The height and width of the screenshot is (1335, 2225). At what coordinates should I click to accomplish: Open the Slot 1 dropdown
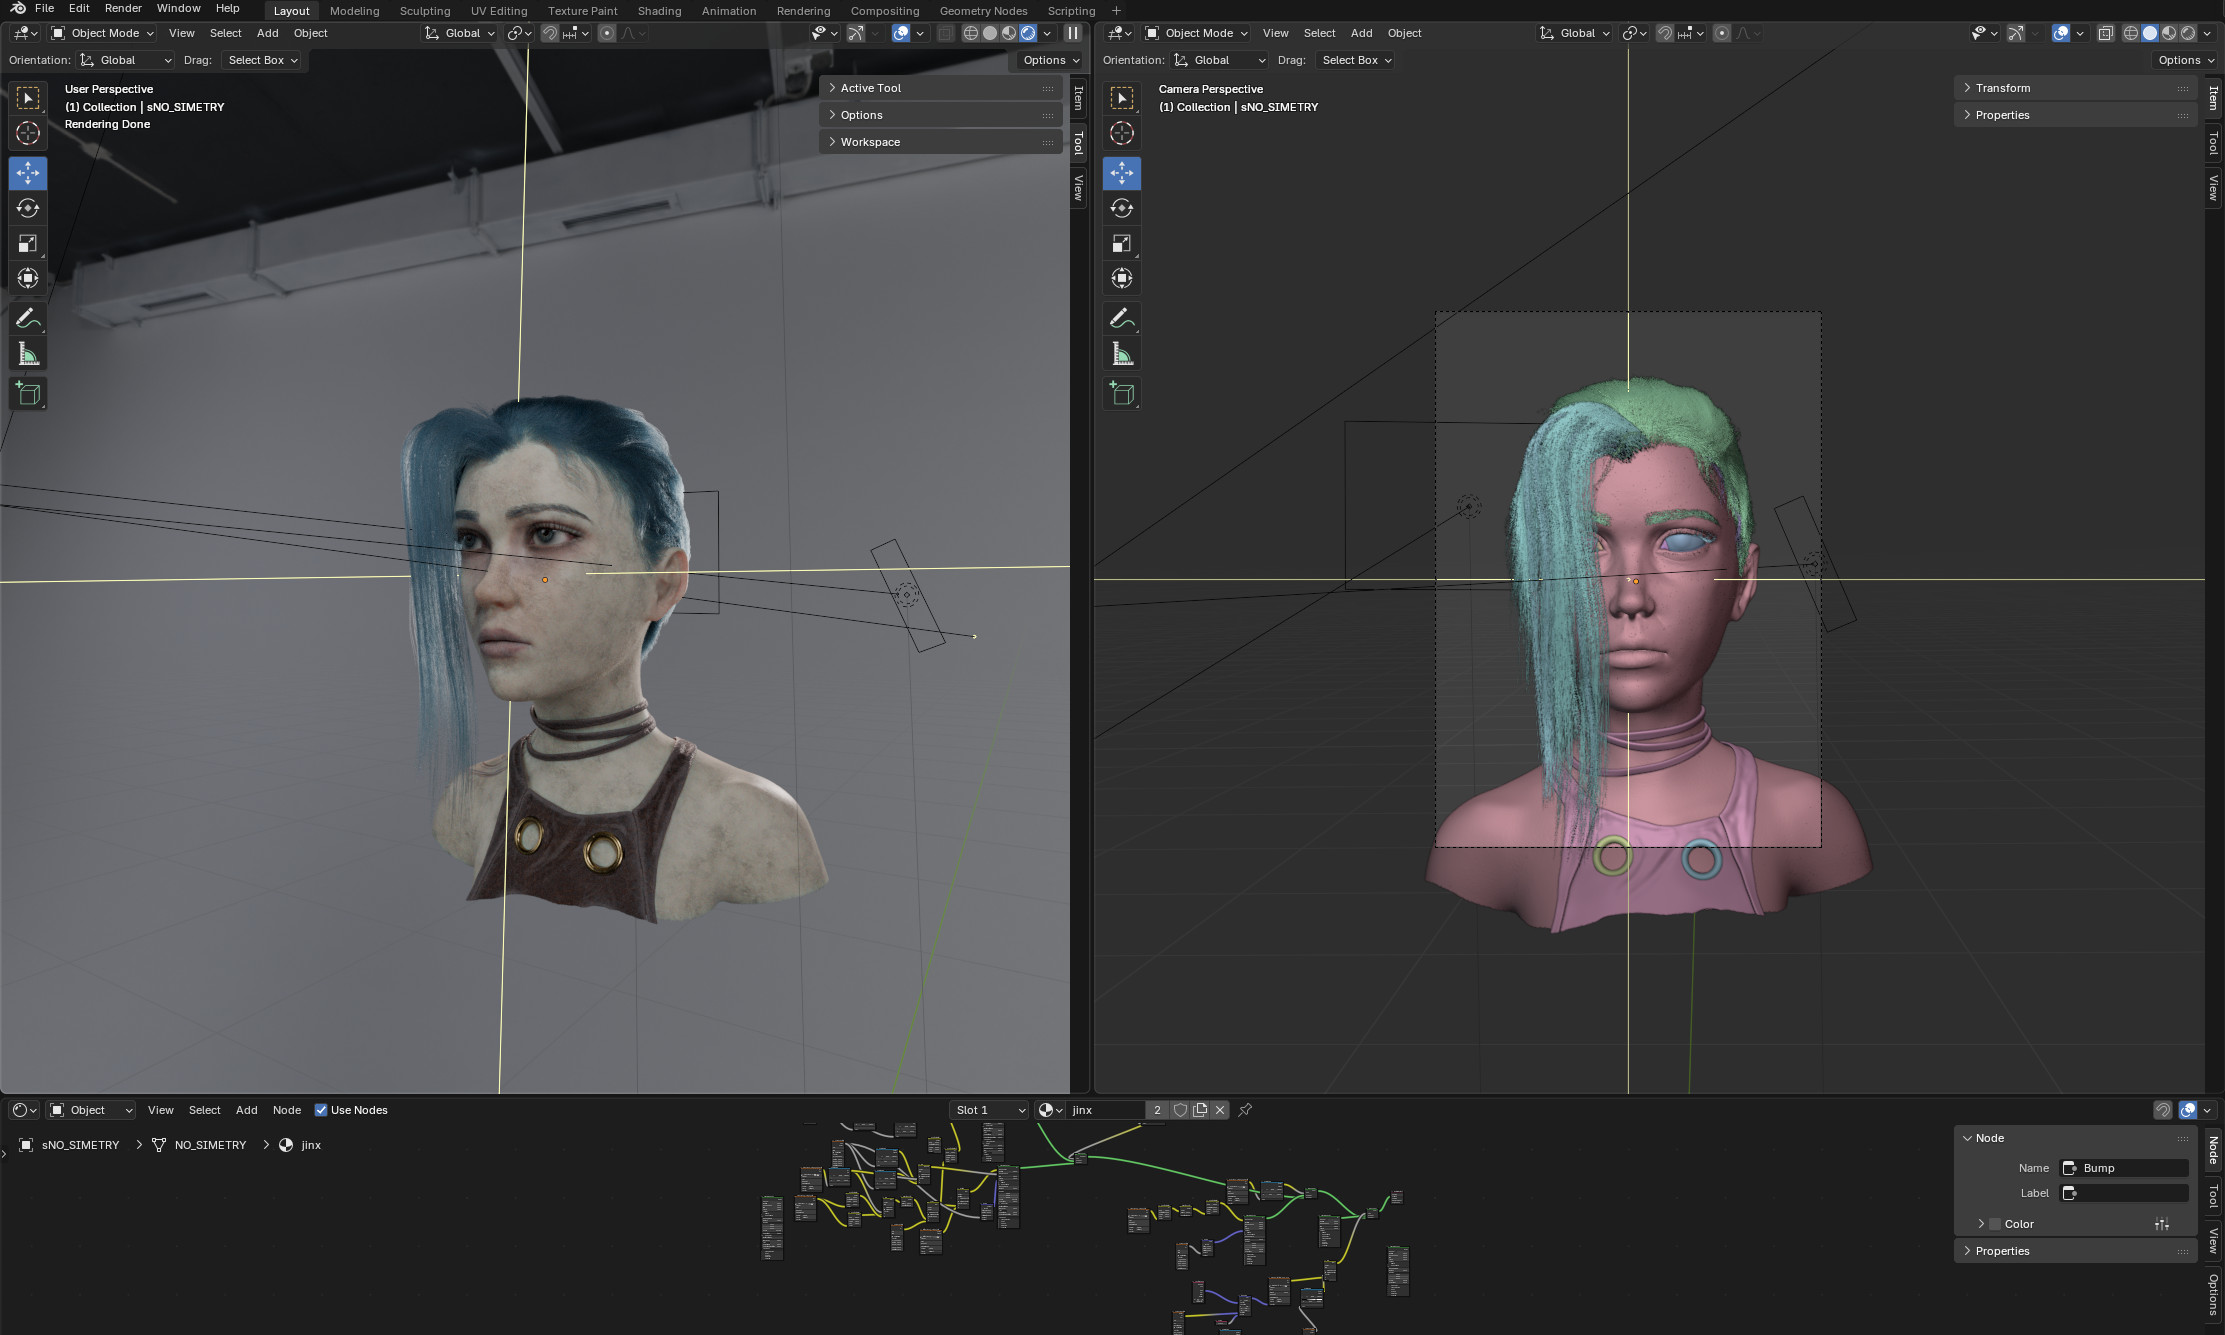pos(989,1110)
